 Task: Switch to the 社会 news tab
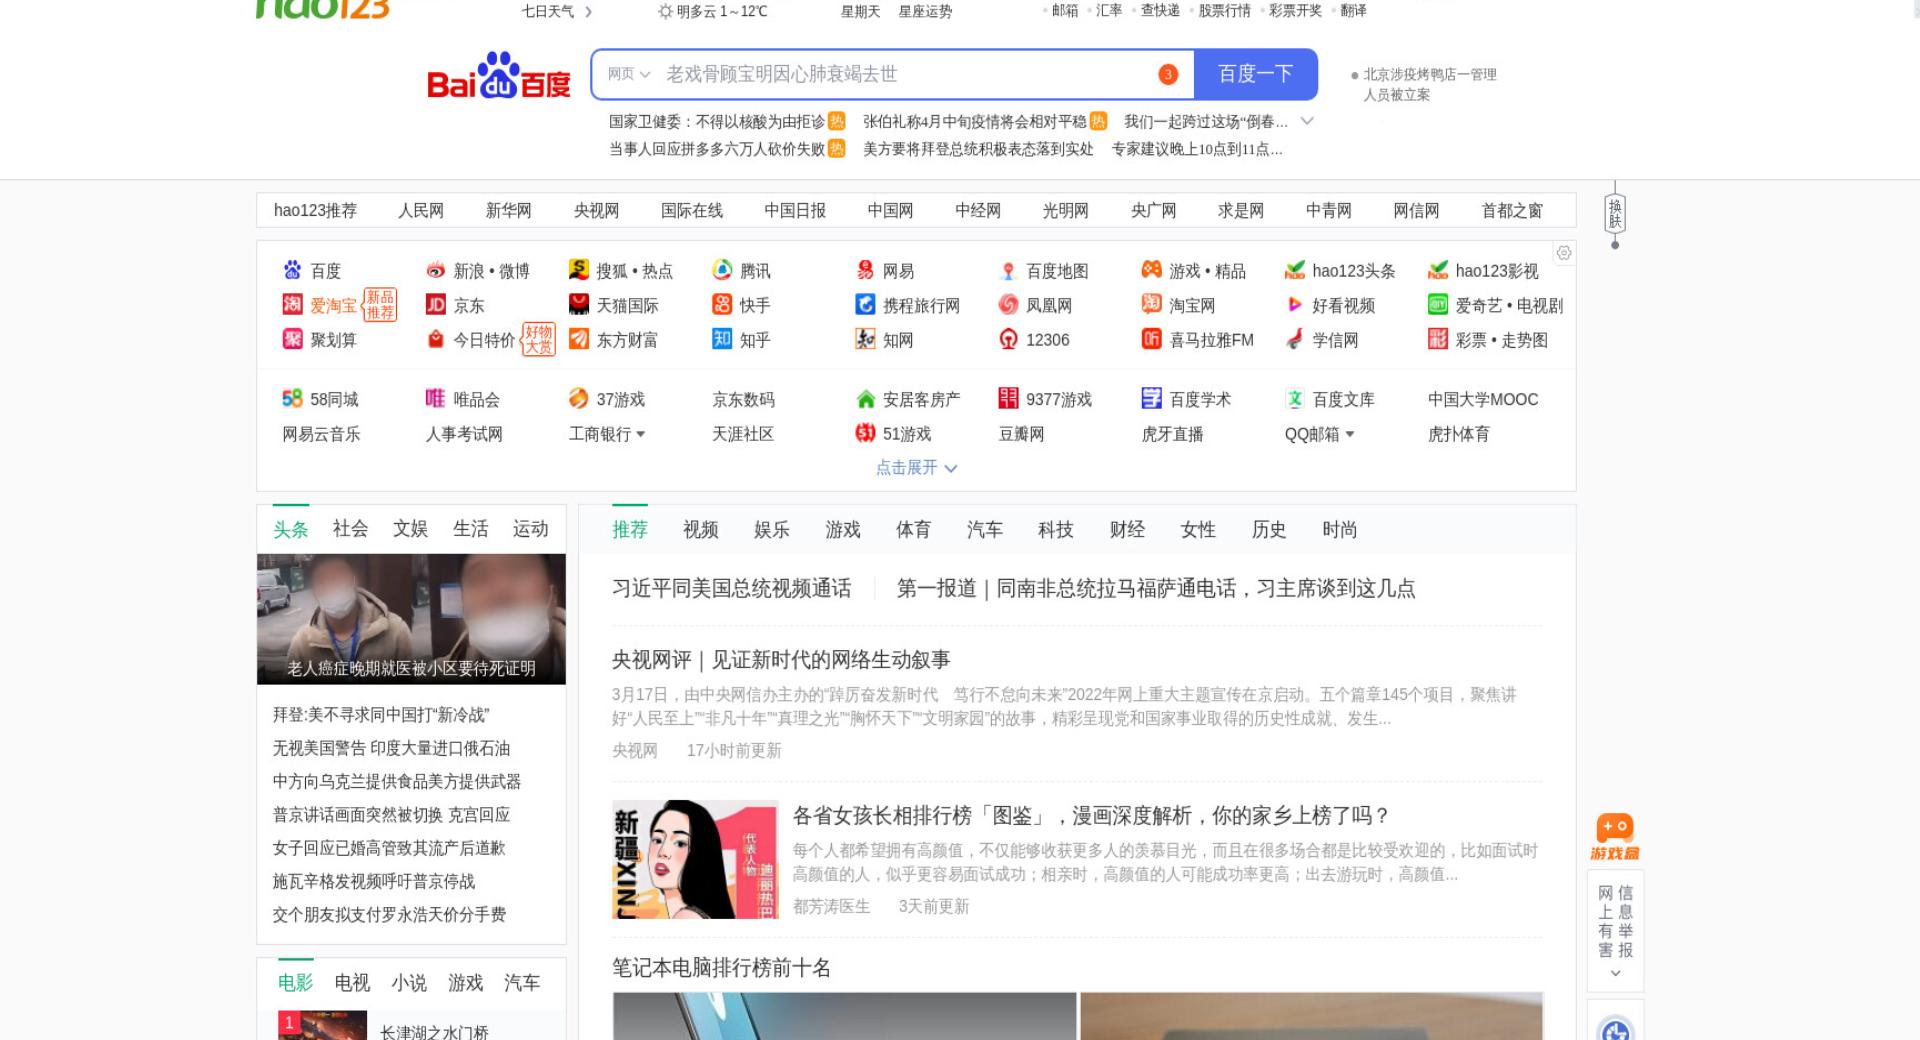(350, 529)
